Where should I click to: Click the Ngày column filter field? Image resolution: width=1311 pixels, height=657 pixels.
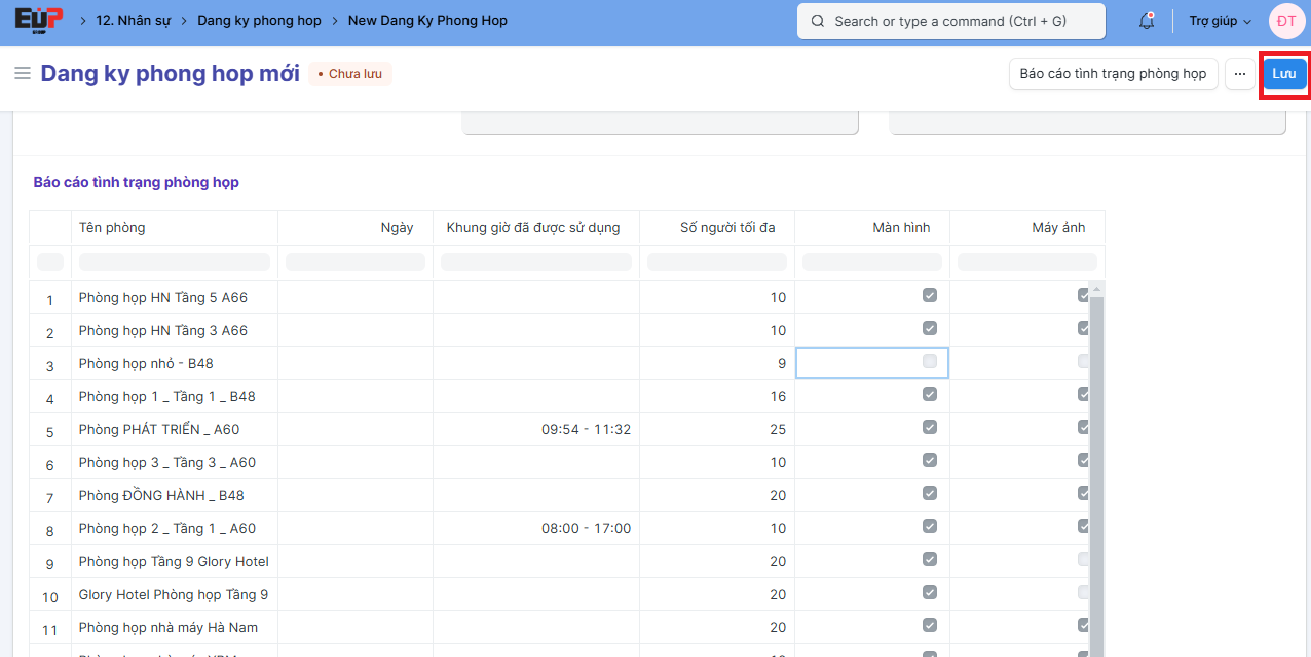point(355,262)
